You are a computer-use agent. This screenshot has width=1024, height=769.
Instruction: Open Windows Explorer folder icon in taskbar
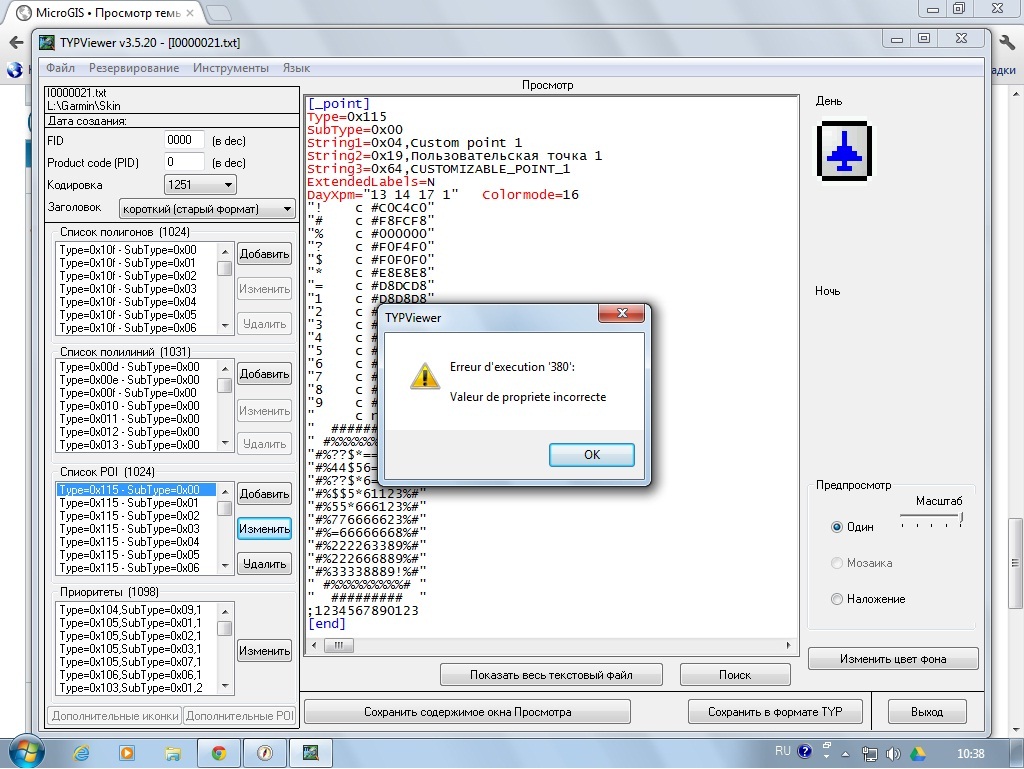pos(173,752)
